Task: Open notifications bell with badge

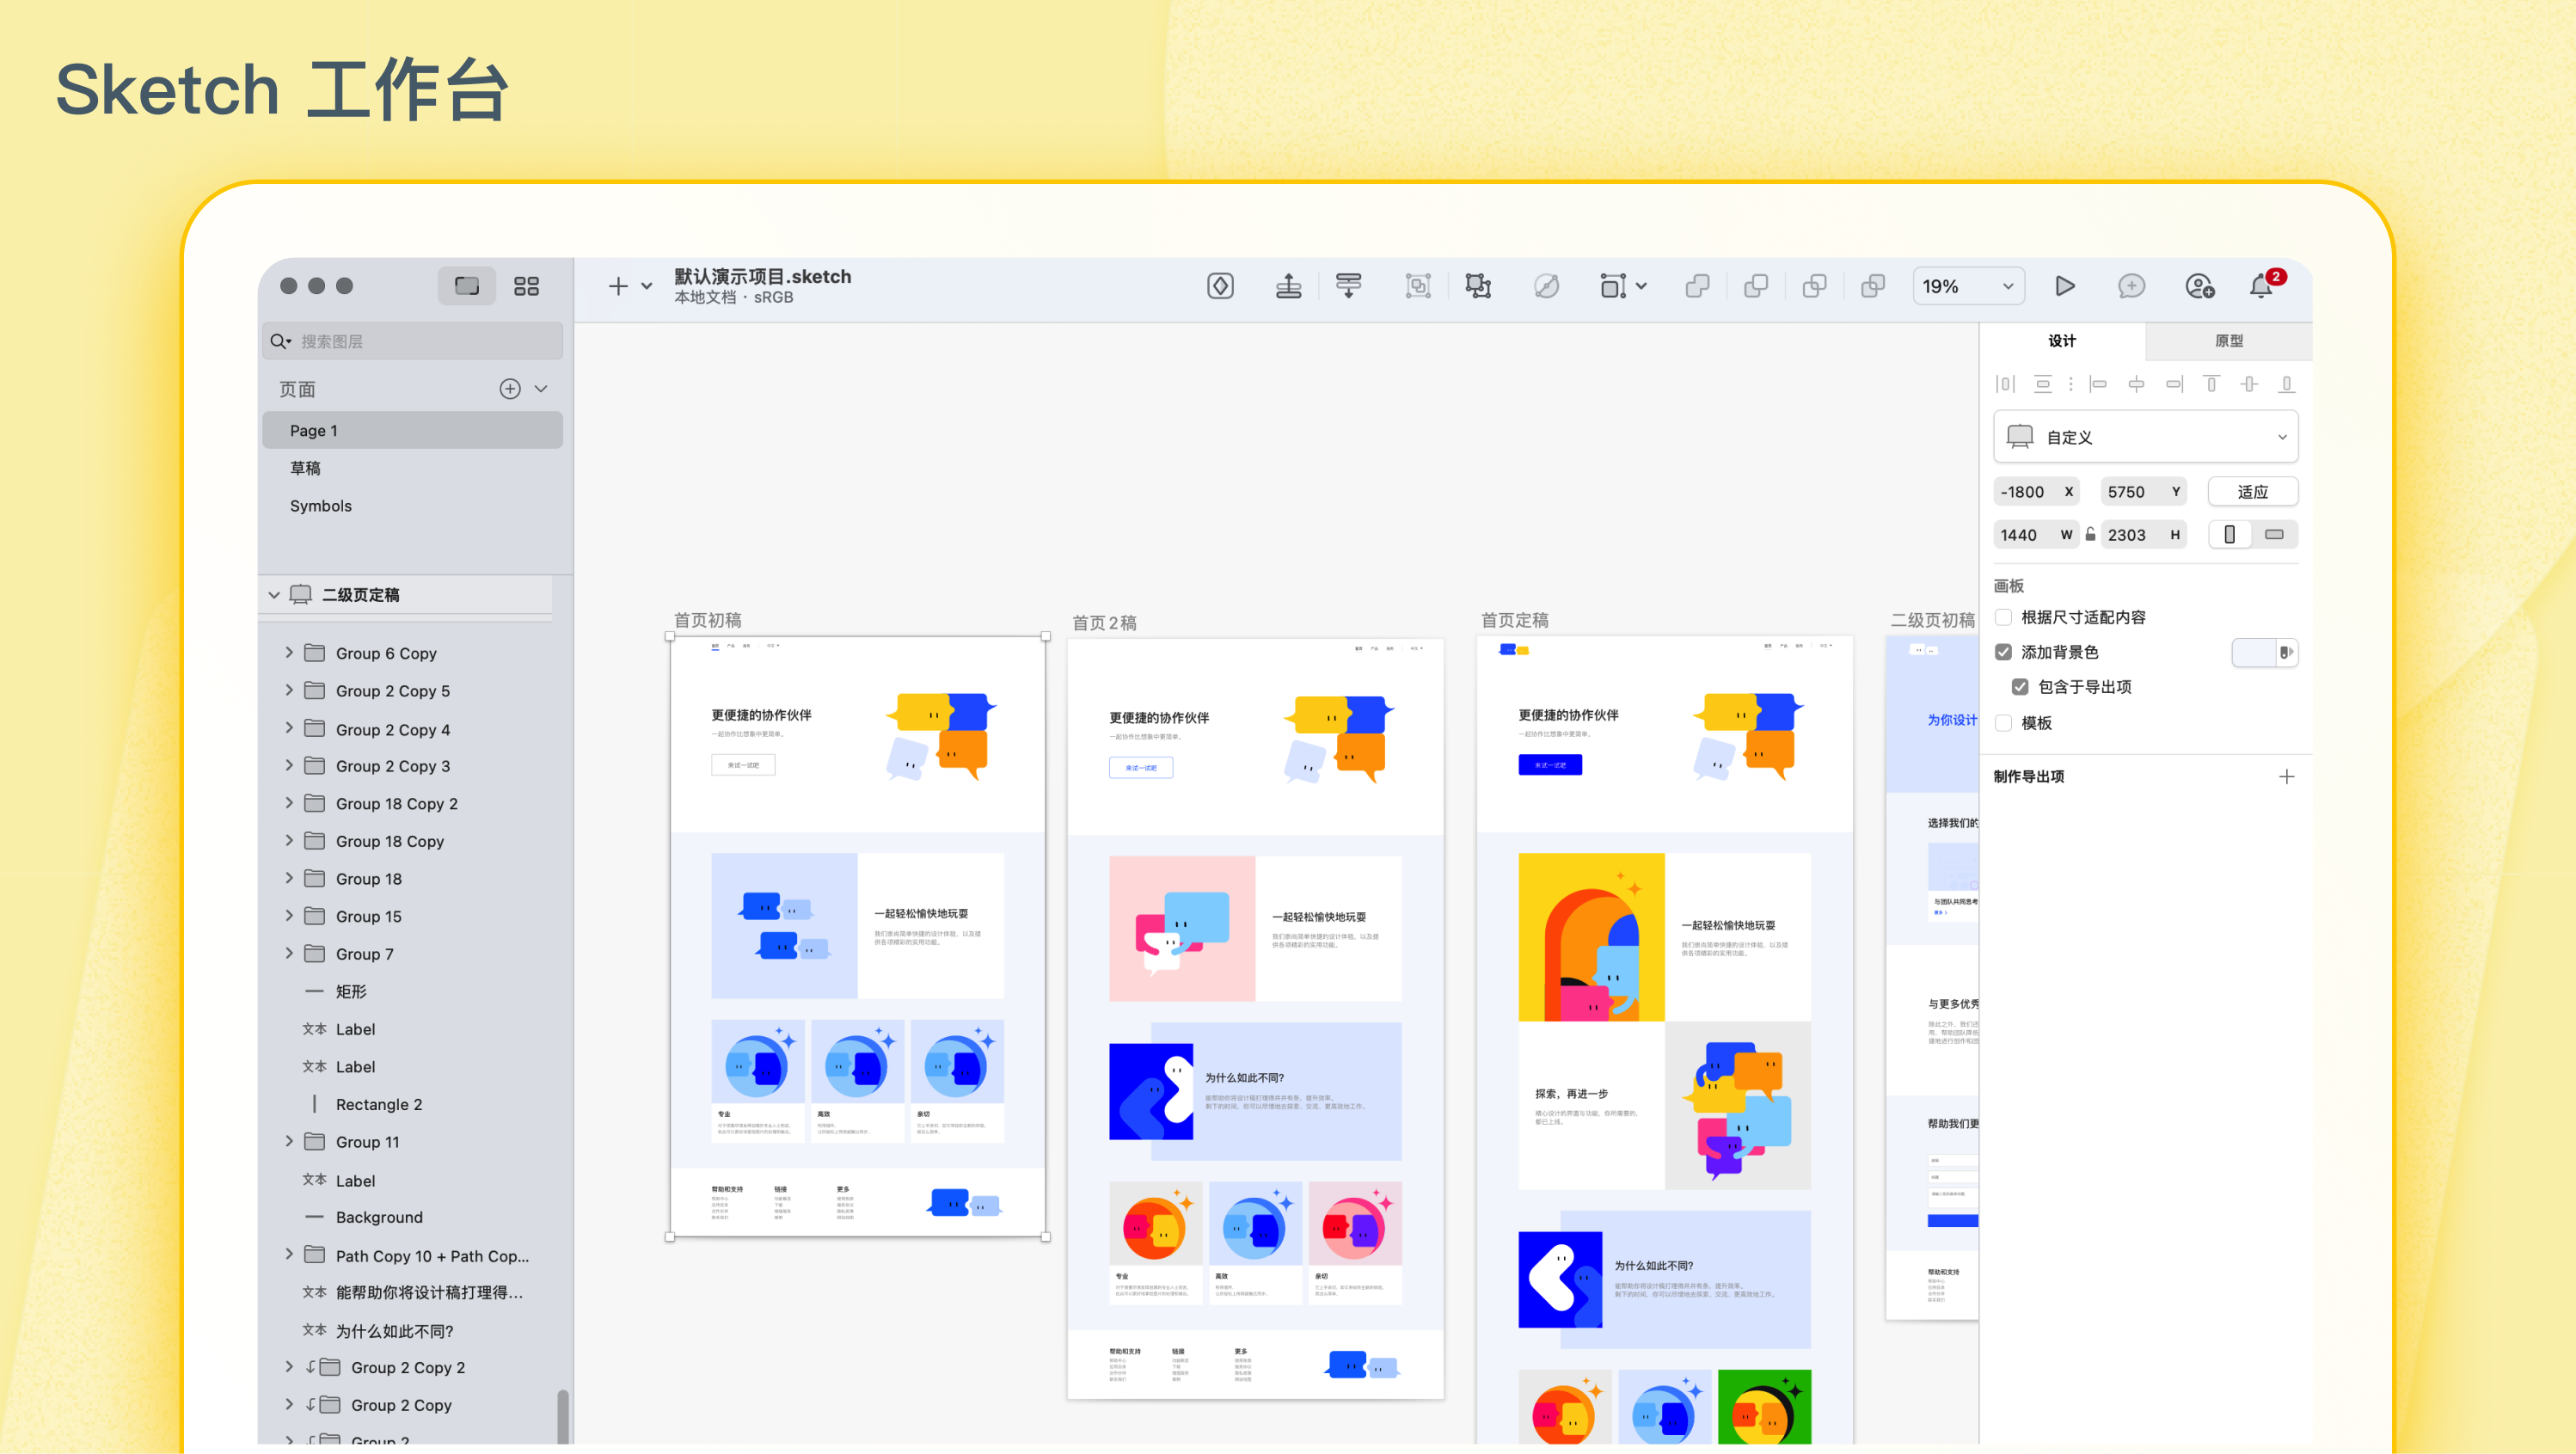Action: pos(2264,284)
